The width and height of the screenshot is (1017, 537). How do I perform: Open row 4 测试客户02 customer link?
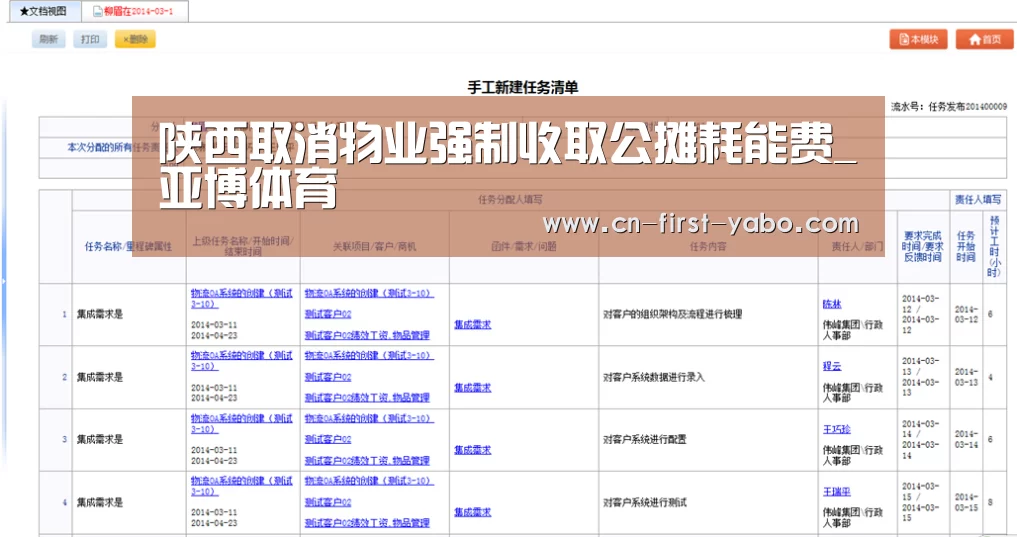[x=328, y=502]
